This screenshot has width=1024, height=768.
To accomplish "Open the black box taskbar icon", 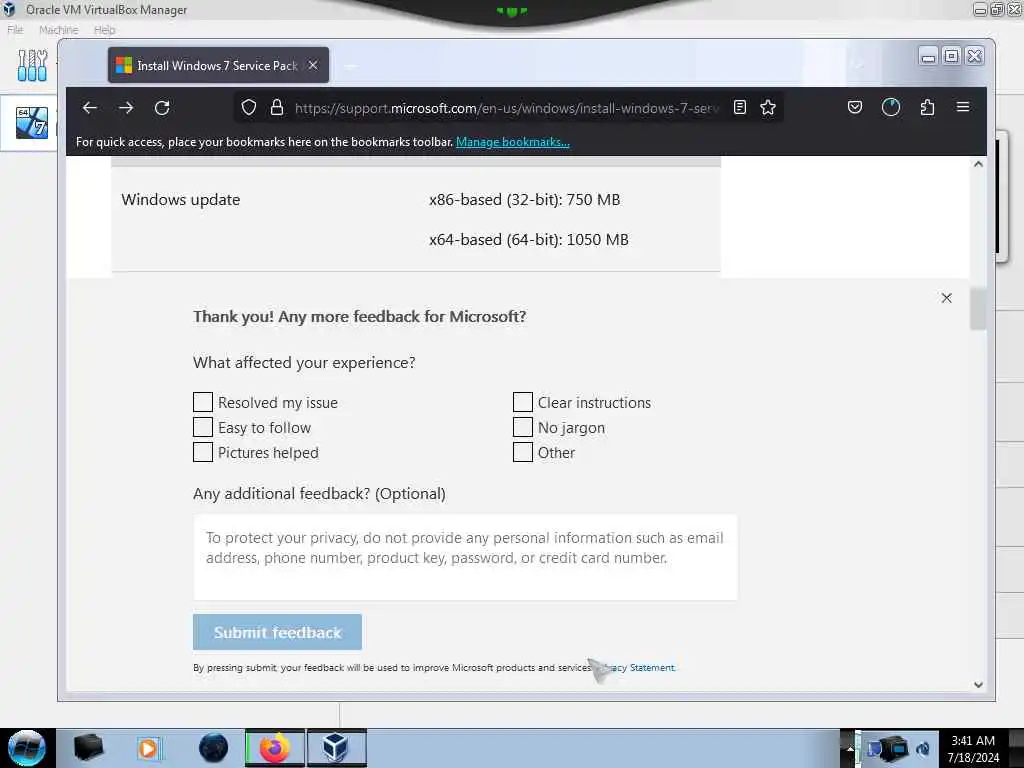I will click(88, 748).
